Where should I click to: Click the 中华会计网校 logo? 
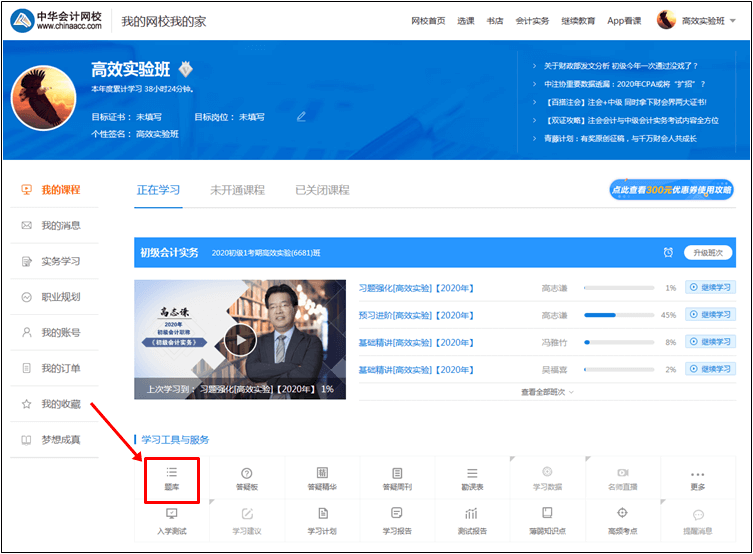[56, 21]
